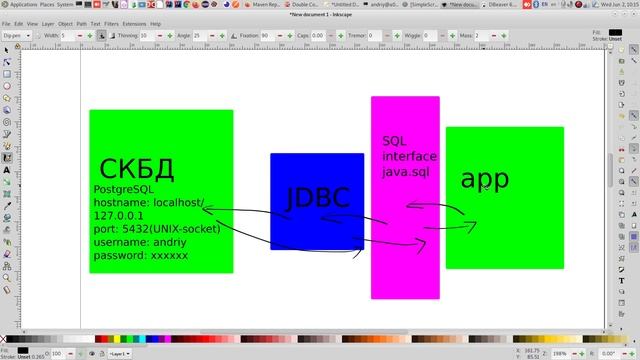
Task: Select the Ellipse tool
Action: (x=7, y=86)
